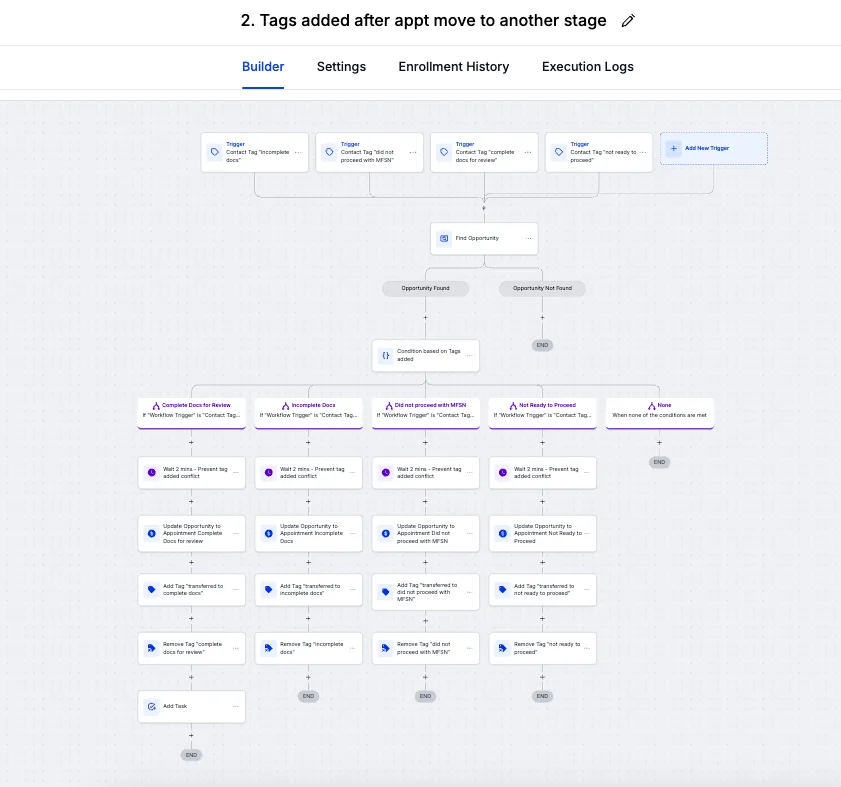
Task: Open three-dot menu on Find Opportunity node
Action: pos(528,238)
